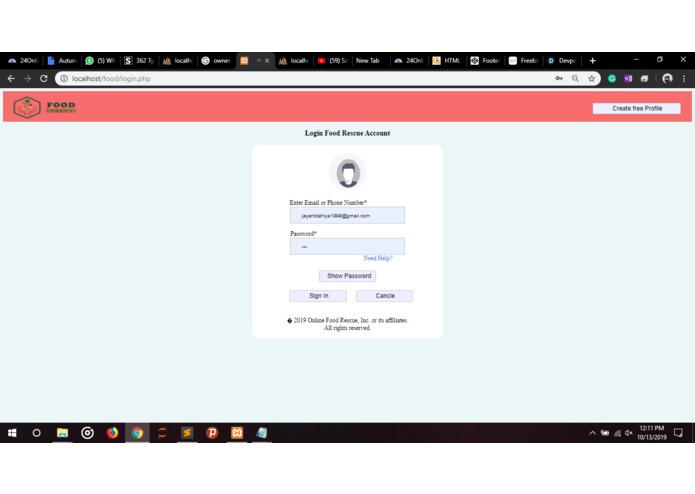
Task: Switch to Chrome in taskbar
Action: (137, 433)
